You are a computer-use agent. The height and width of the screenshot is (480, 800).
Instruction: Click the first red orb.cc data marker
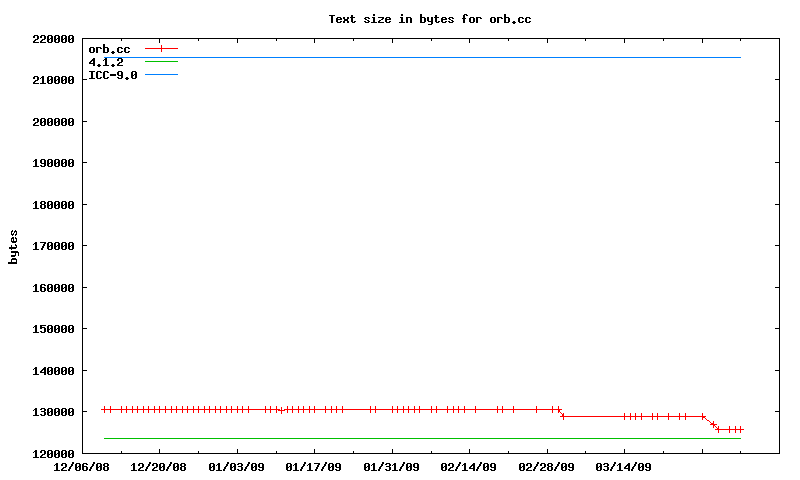[104, 409]
